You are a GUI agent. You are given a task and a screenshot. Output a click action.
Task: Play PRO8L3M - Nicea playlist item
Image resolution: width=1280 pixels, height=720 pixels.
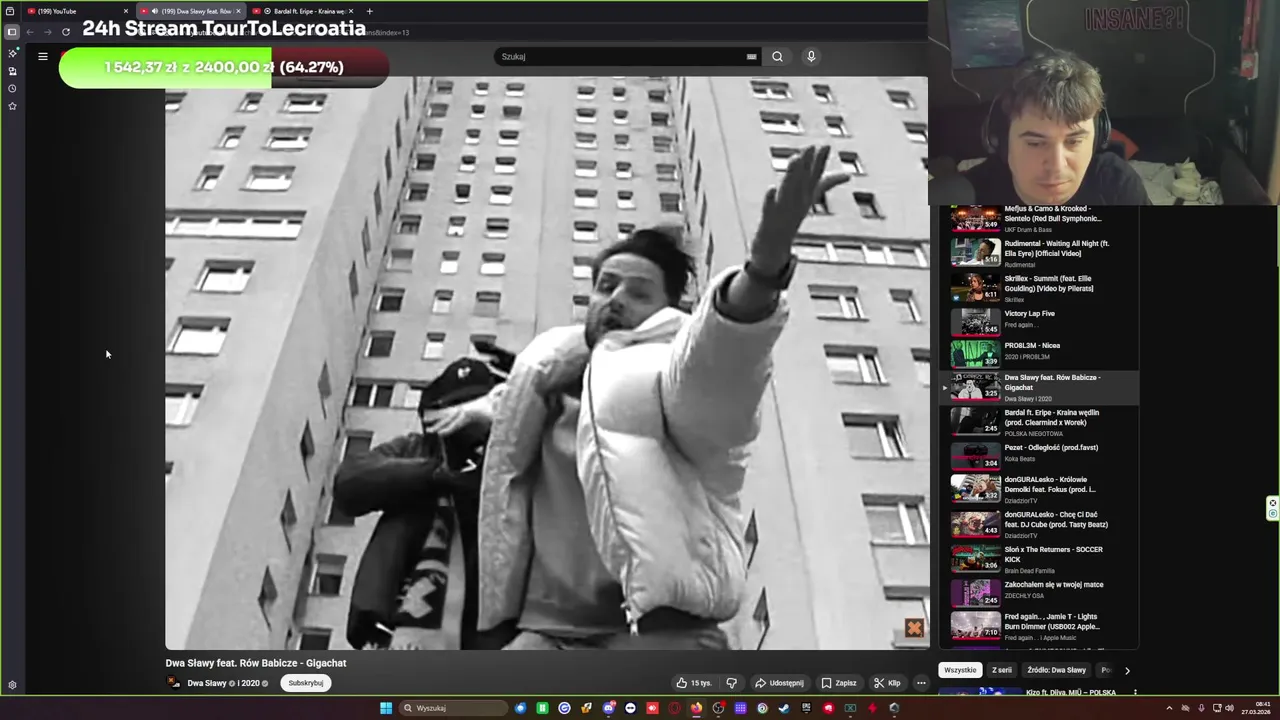pyautogui.click(x=1040, y=353)
